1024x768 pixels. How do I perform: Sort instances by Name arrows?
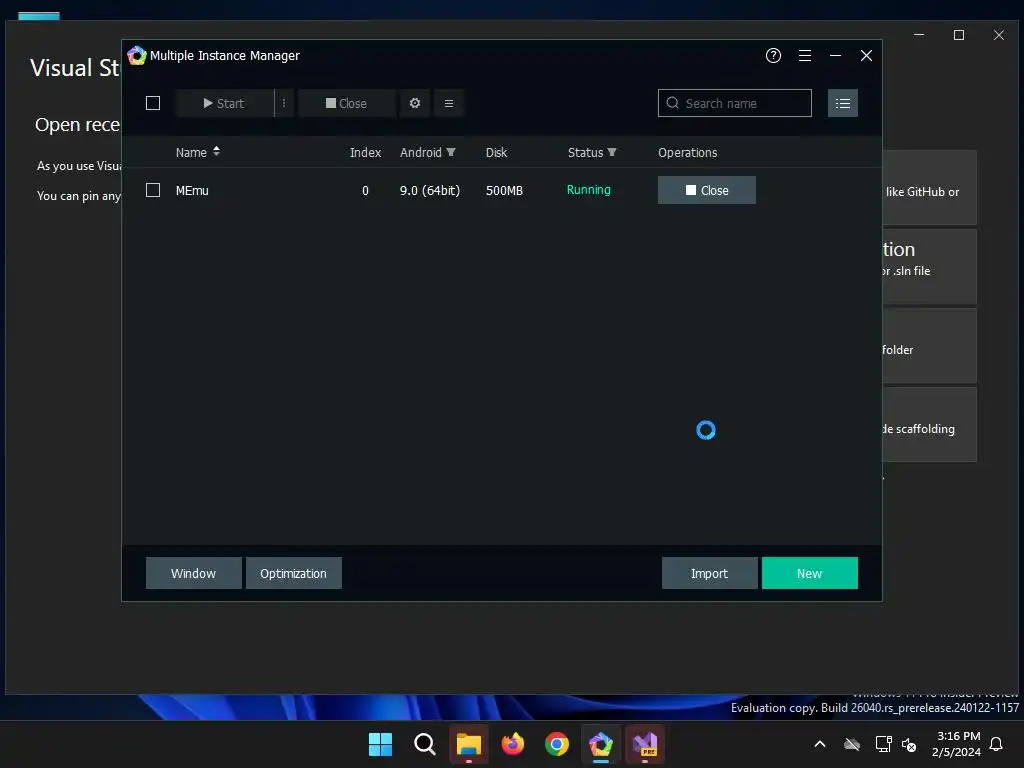[x=216, y=152]
